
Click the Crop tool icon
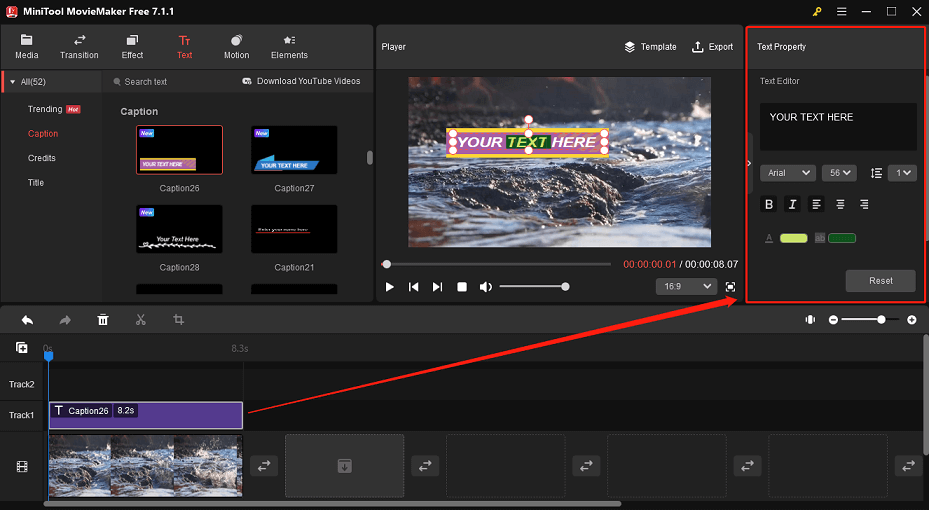point(178,320)
